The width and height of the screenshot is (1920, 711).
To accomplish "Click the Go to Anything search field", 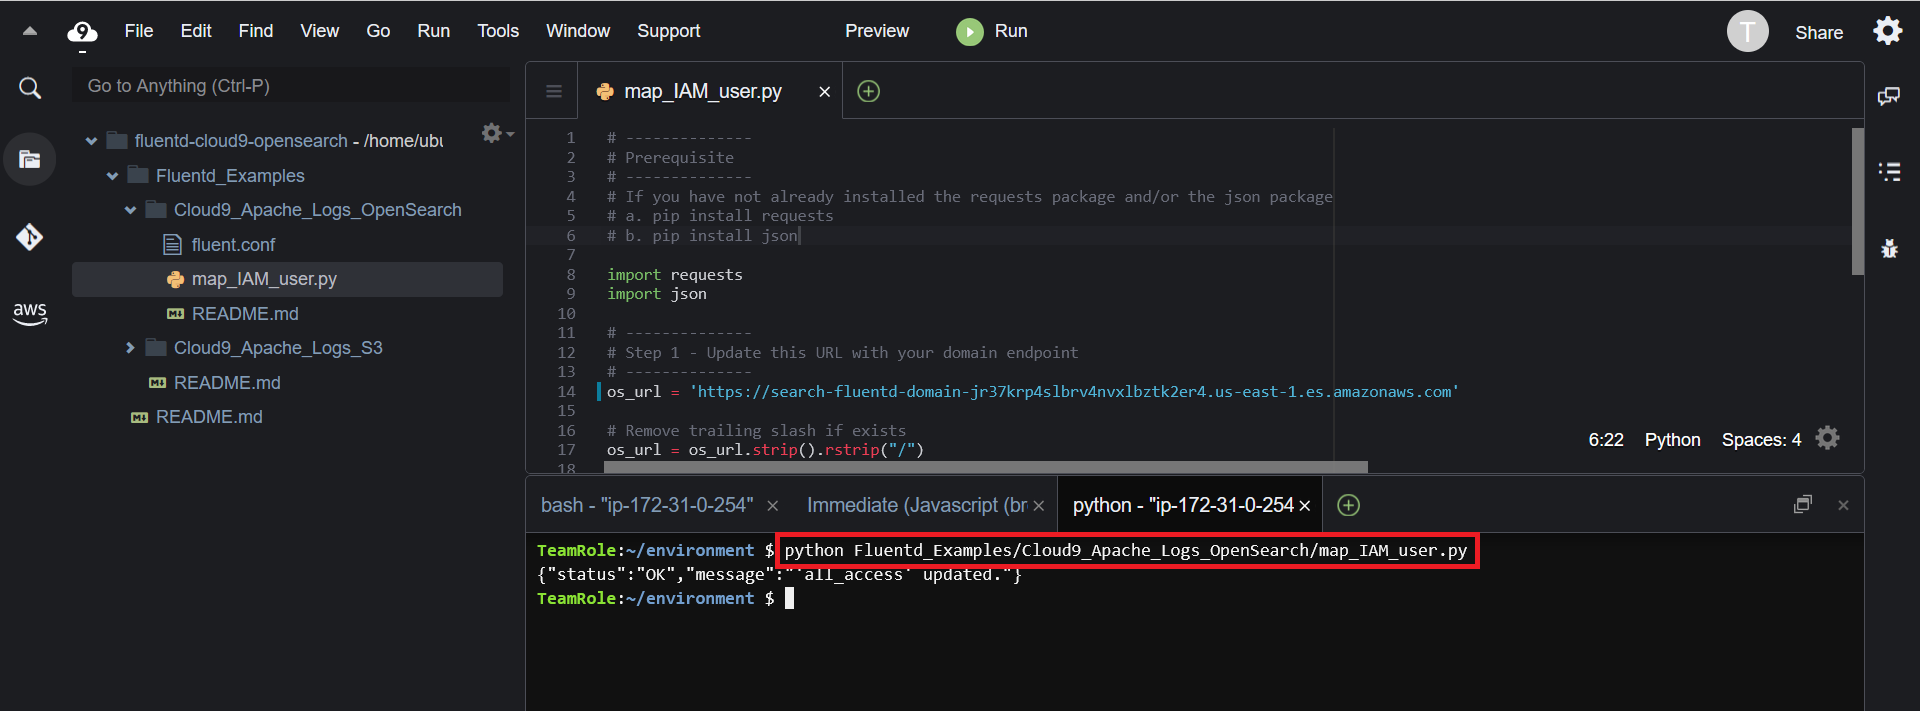I will click(291, 86).
